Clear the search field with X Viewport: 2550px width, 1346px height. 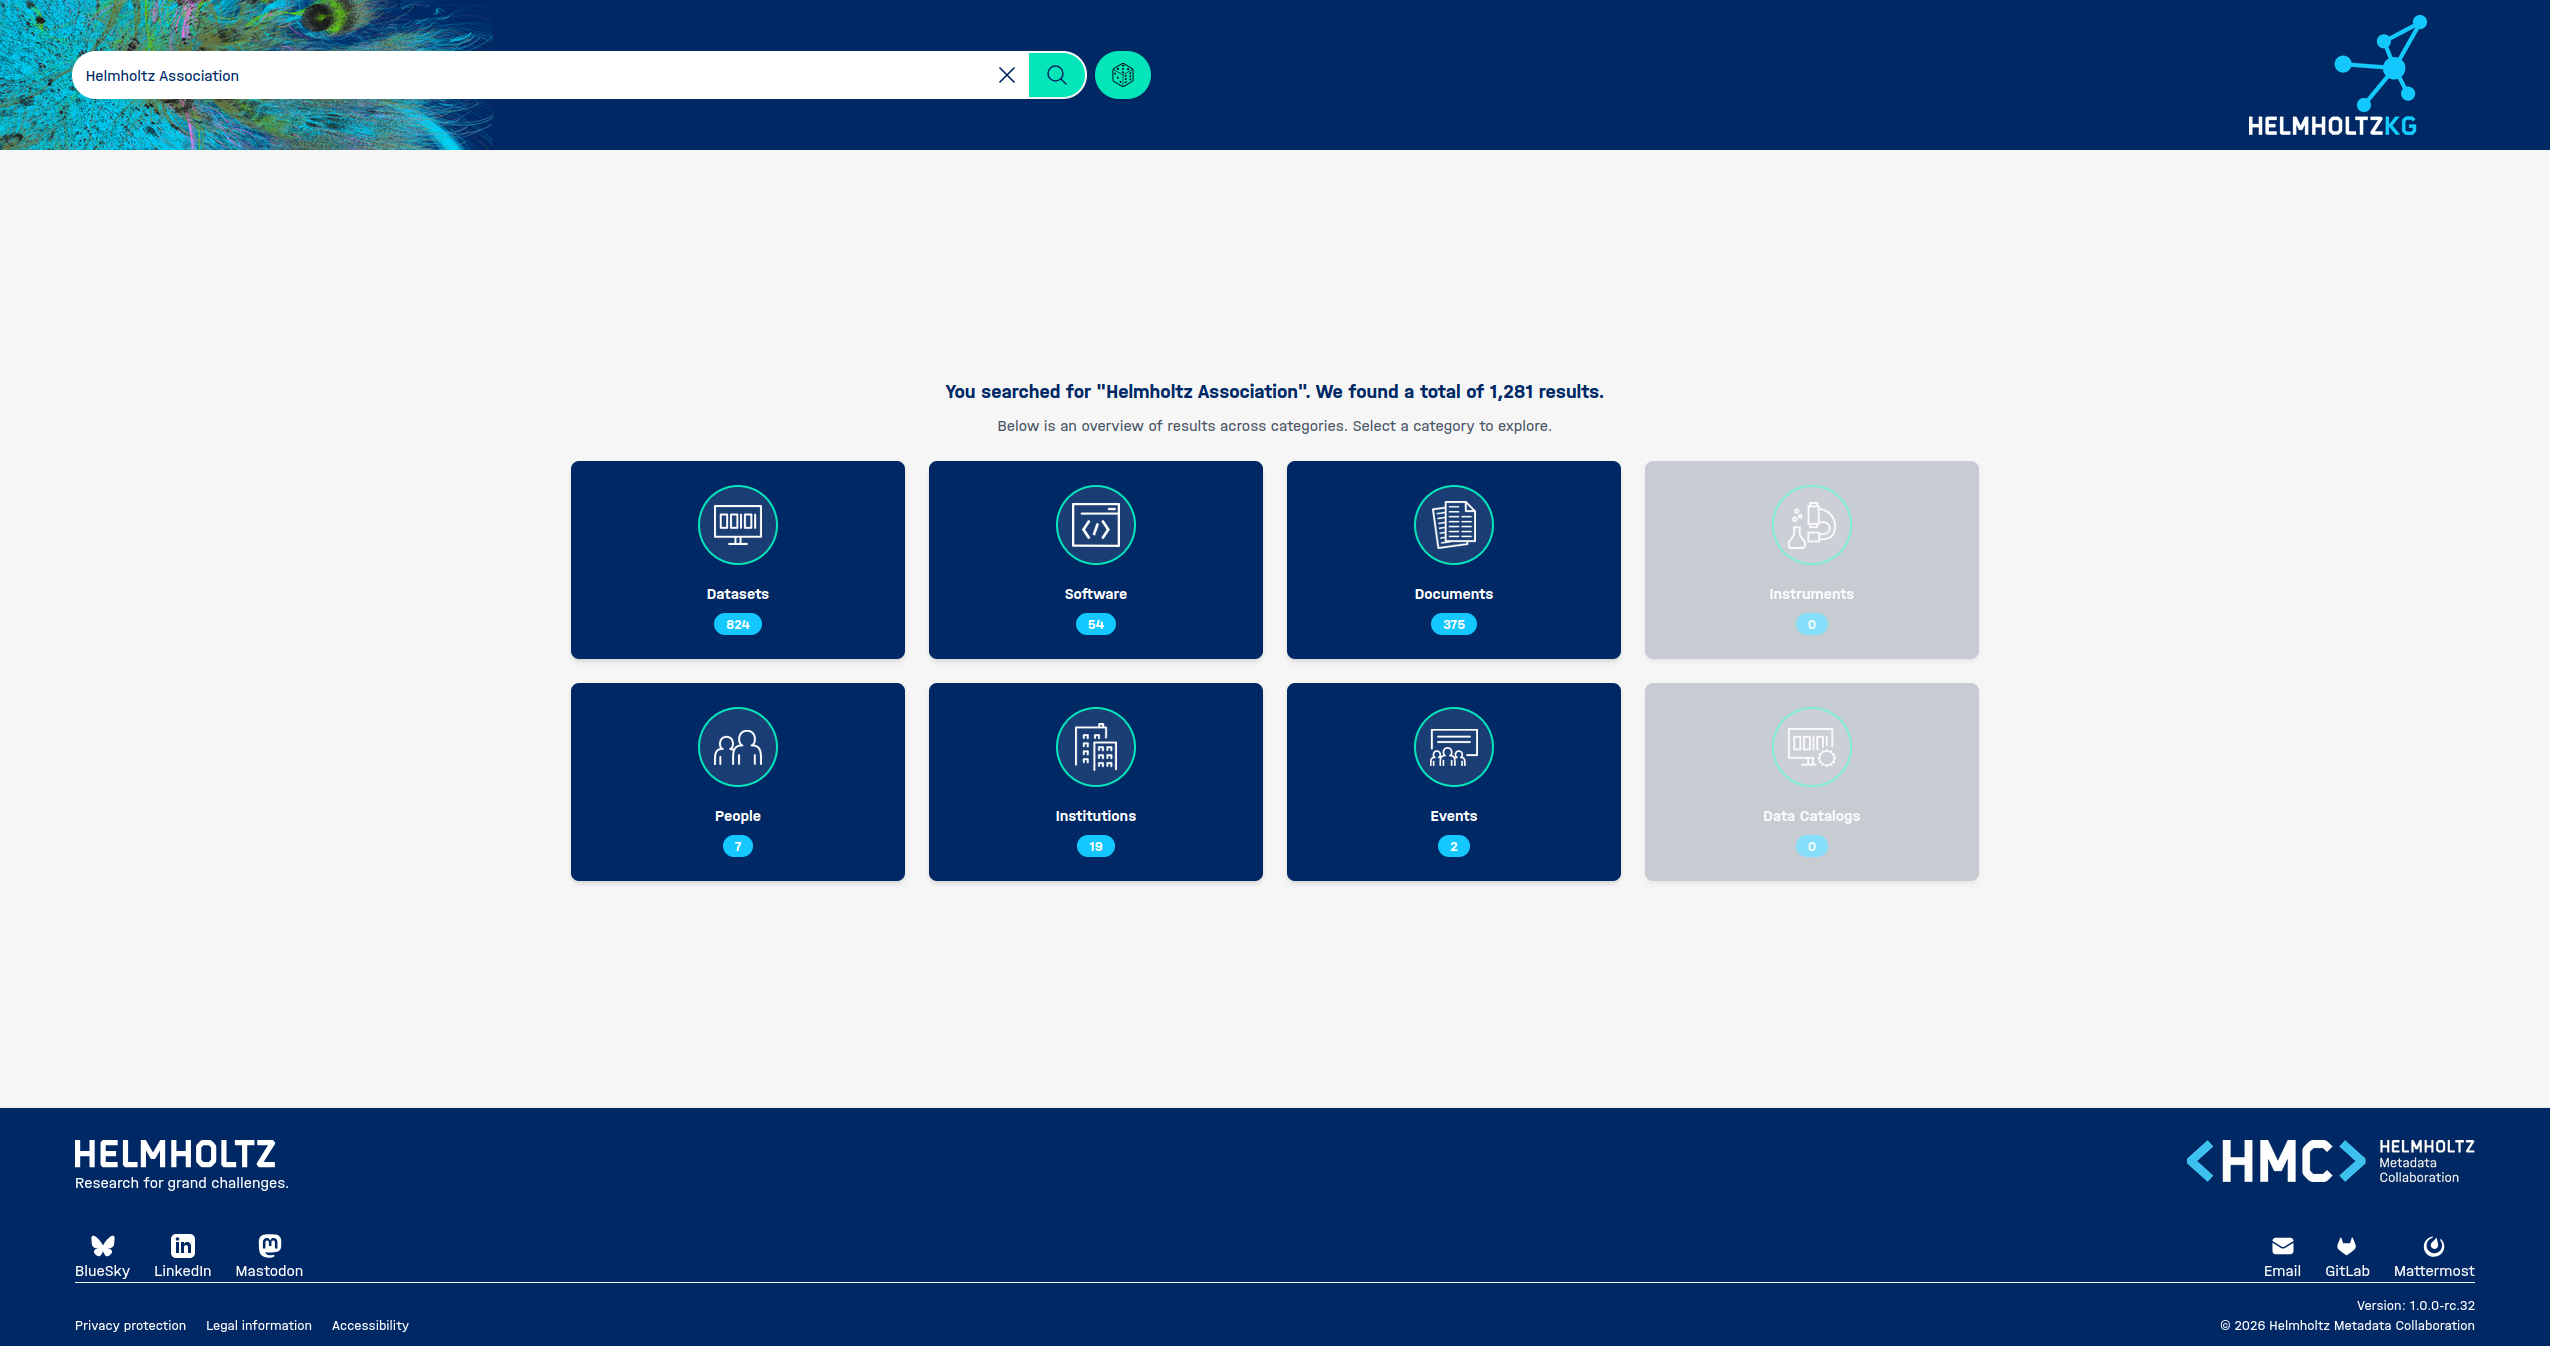pyautogui.click(x=1007, y=75)
